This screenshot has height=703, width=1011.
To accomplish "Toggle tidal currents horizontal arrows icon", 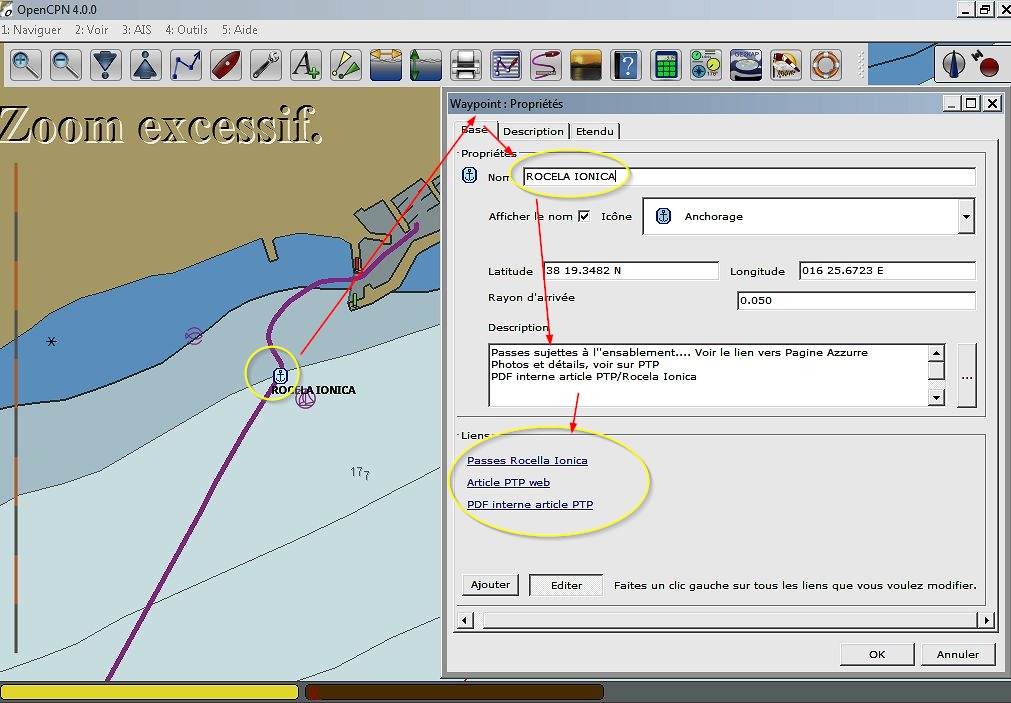I will click(x=386, y=65).
